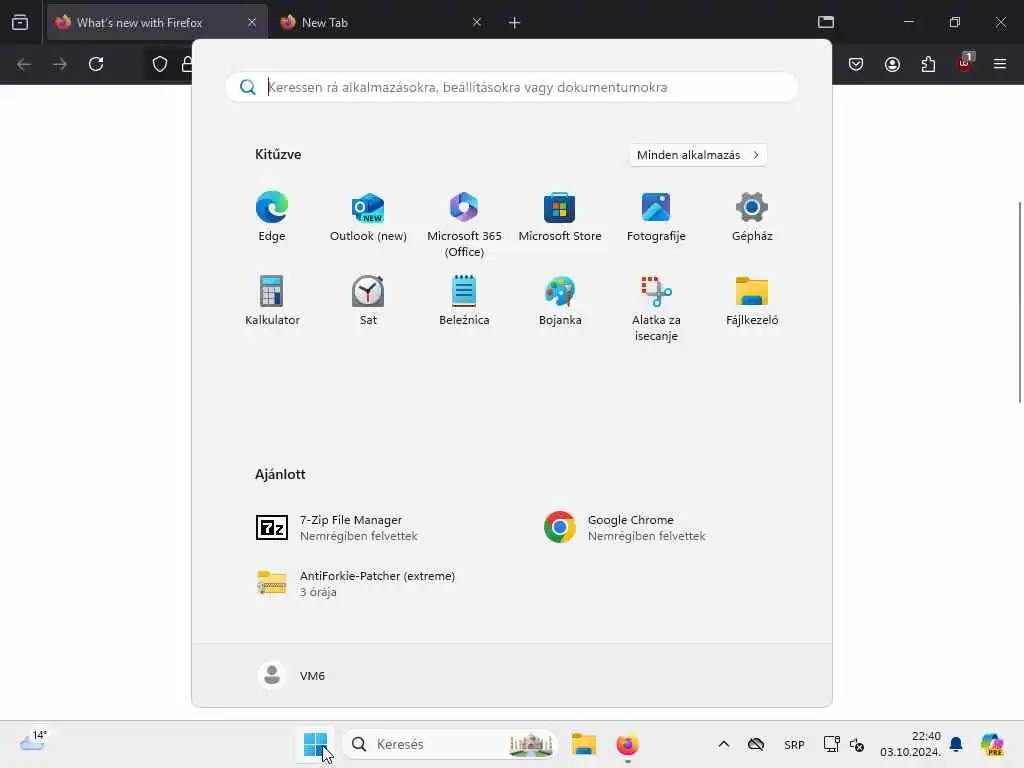Go back in Firefox
This screenshot has height=768, width=1024.
[24, 64]
